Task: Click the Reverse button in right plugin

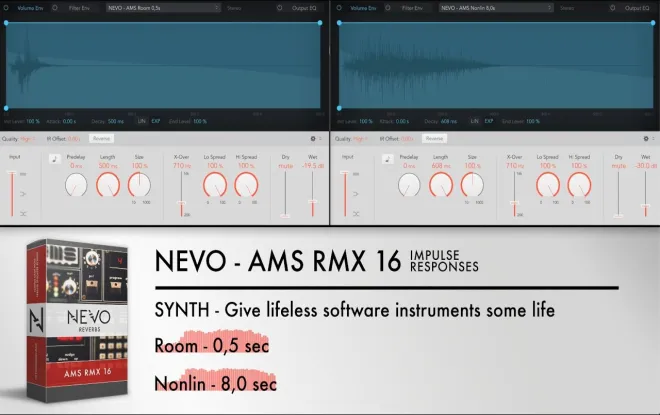Action: pyautogui.click(x=434, y=138)
